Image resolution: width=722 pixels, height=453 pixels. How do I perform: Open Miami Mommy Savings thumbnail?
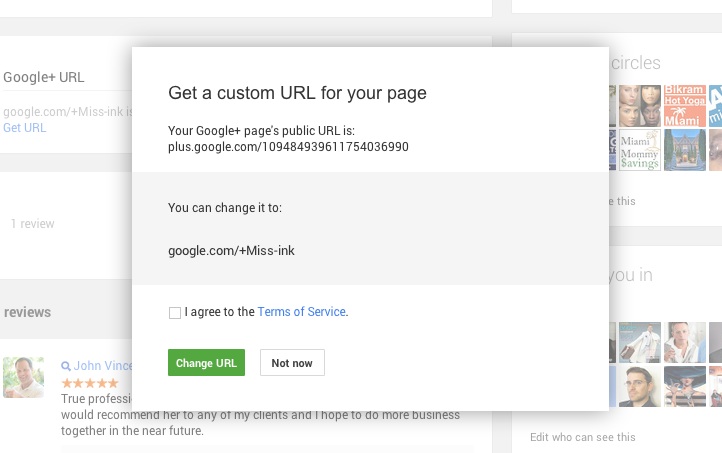coord(640,150)
